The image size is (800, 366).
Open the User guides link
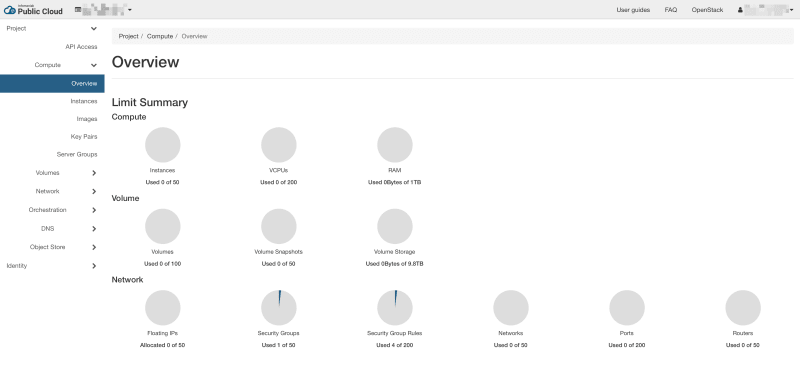pyautogui.click(x=633, y=10)
